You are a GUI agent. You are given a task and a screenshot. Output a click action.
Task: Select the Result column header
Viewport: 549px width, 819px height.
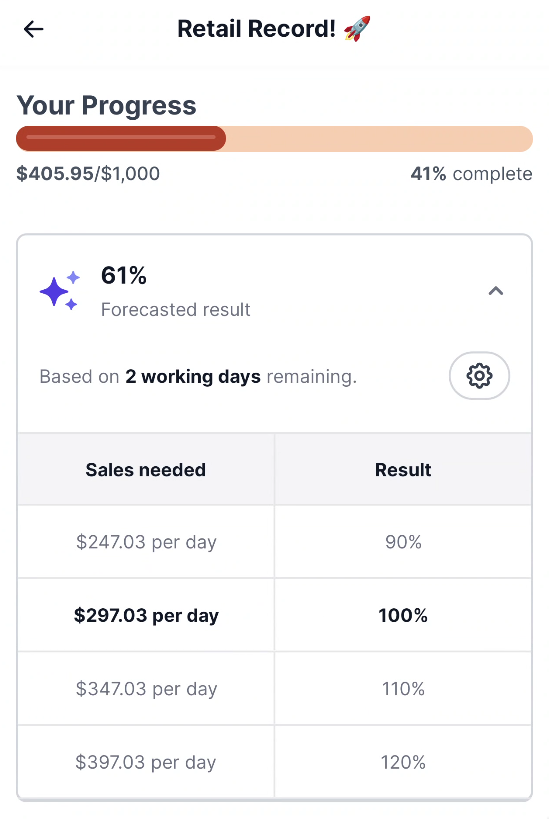click(403, 469)
